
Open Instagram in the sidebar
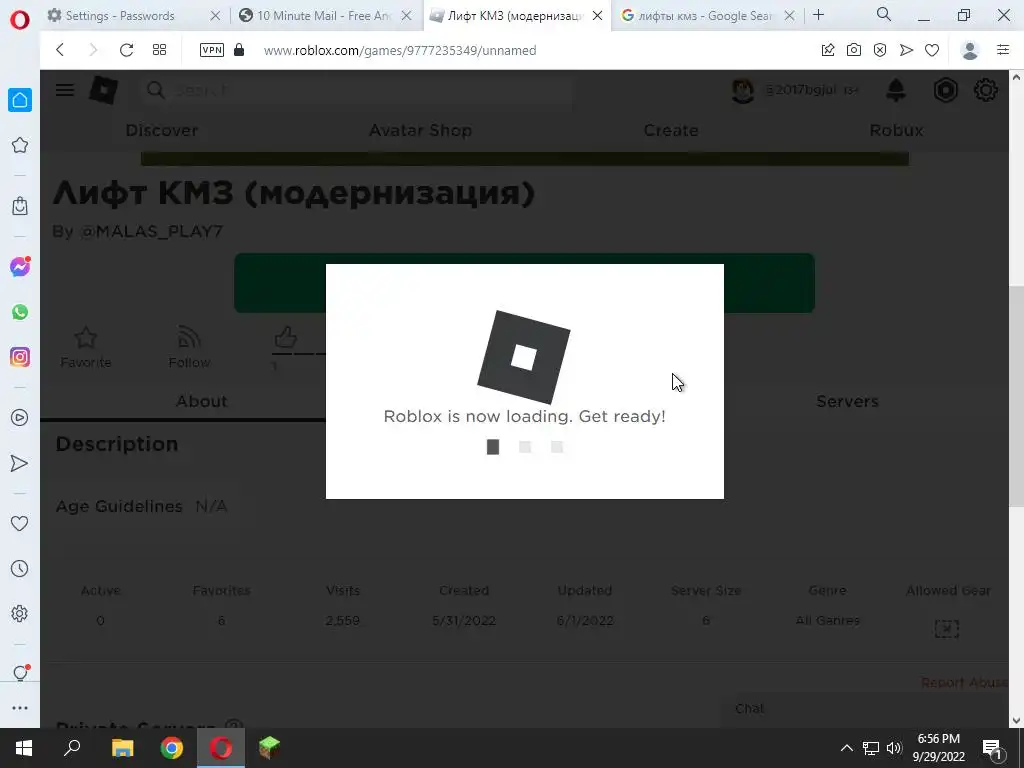pos(20,357)
